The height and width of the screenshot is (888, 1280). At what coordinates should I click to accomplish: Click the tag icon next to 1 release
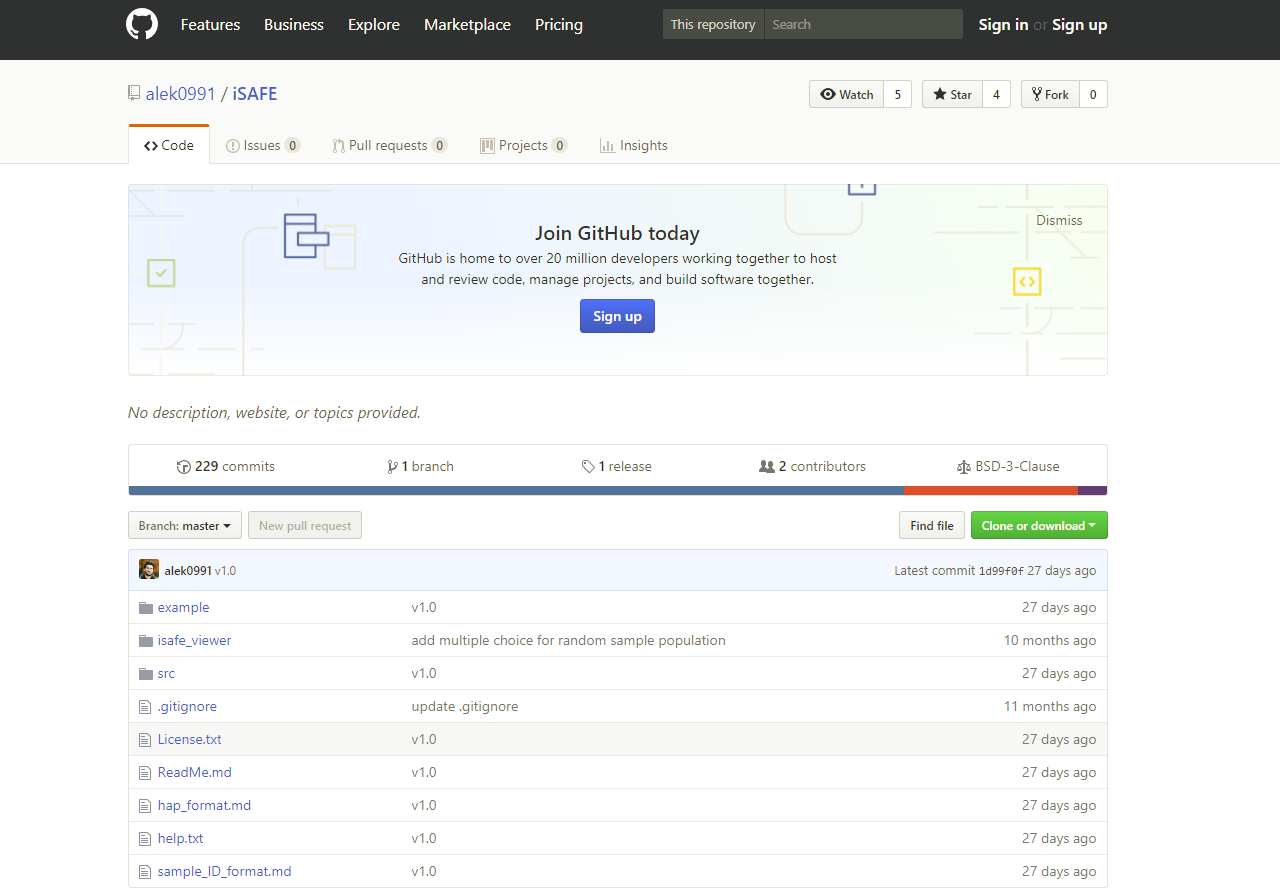point(588,467)
